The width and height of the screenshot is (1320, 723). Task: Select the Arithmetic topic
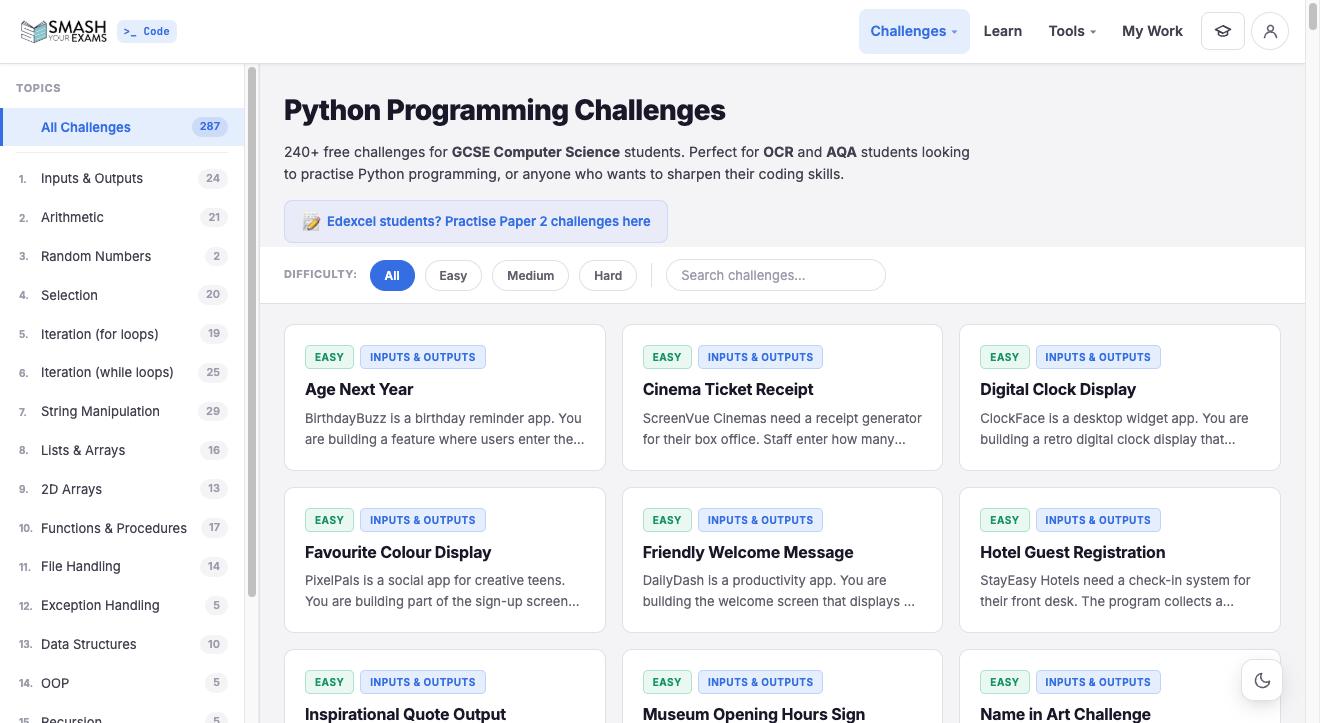click(122, 217)
